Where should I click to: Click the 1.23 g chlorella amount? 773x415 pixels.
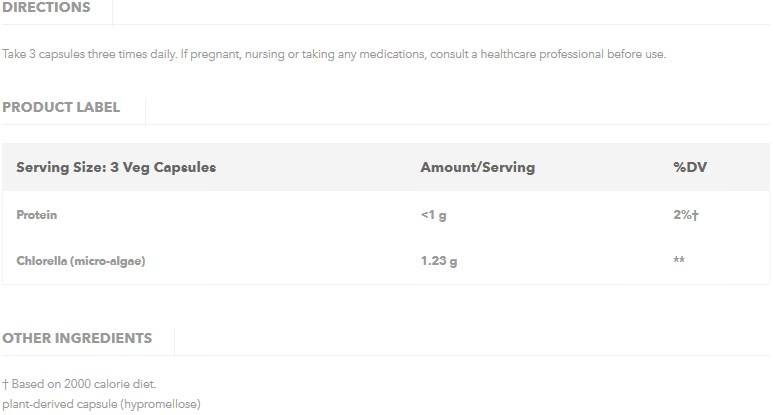point(439,261)
